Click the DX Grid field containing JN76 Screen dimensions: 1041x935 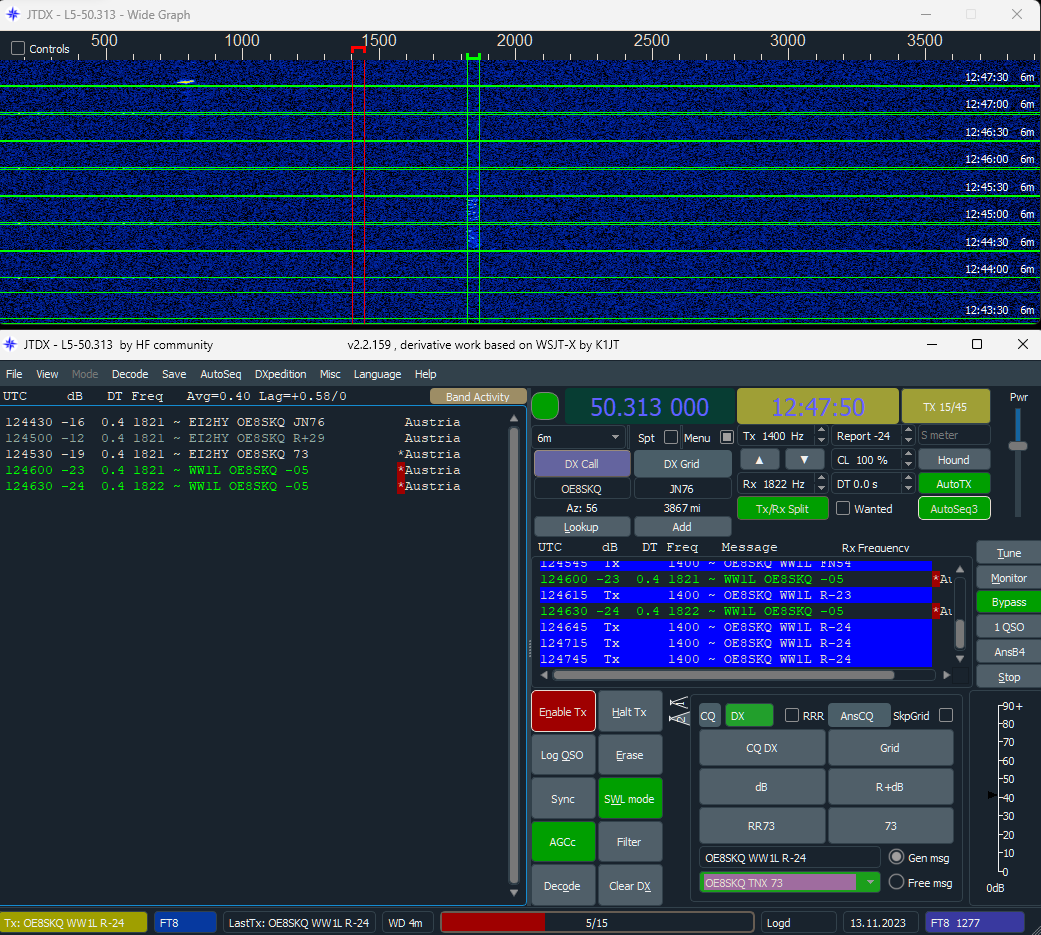[682, 489]
